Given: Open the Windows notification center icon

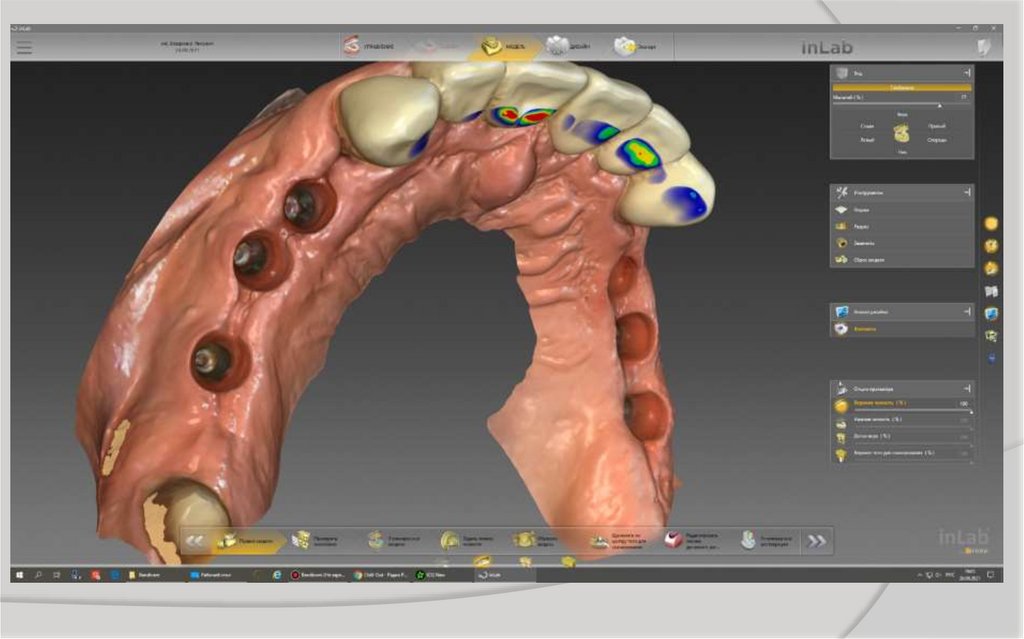Looking at the screenshot, I should (x=991, y=575).
